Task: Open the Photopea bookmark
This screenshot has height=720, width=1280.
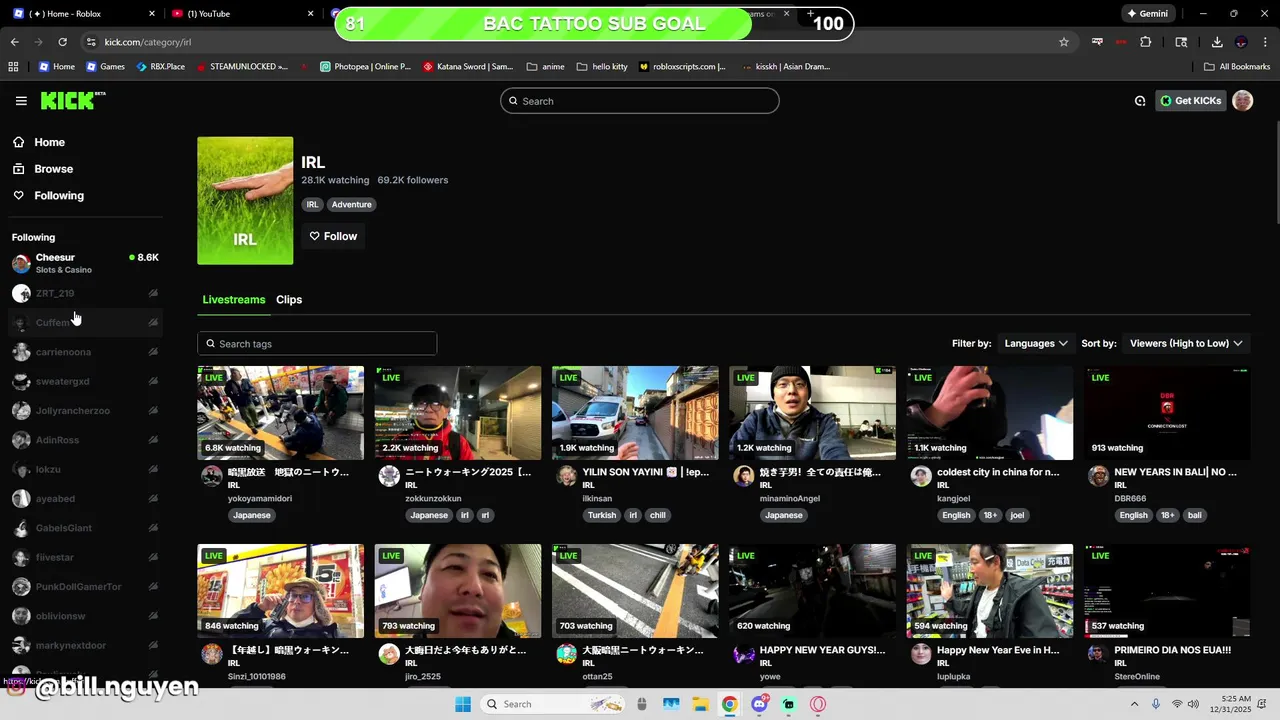Action: tap(365, 67)
